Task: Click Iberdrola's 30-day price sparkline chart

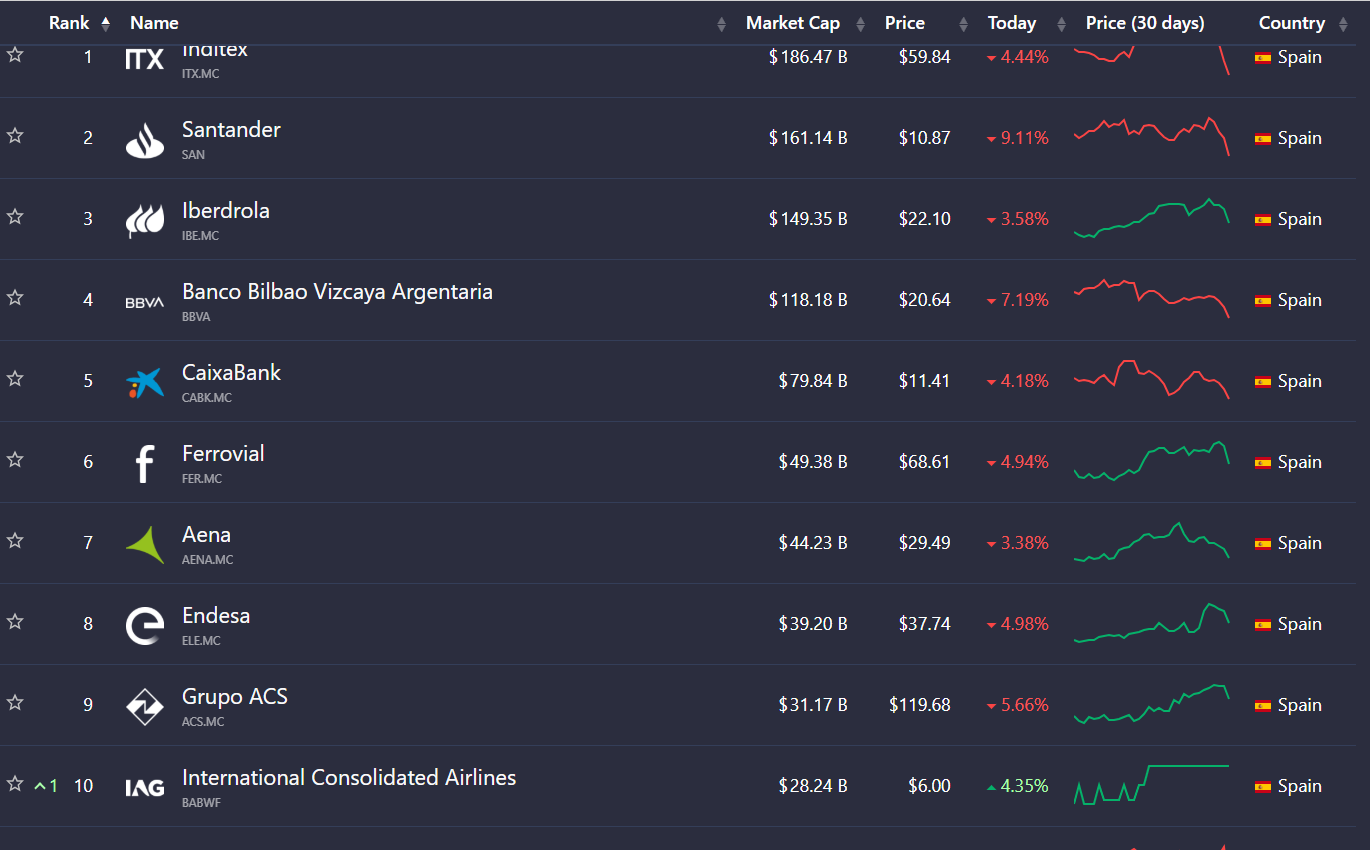Action: 1151,219
